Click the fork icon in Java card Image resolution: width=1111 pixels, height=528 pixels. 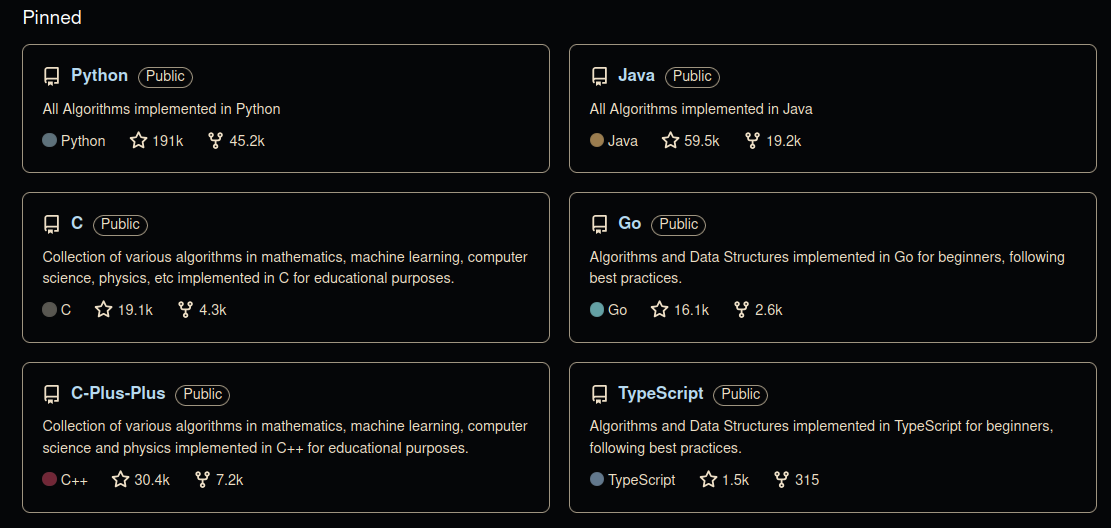pyautogui.click(x=752, y=140)
